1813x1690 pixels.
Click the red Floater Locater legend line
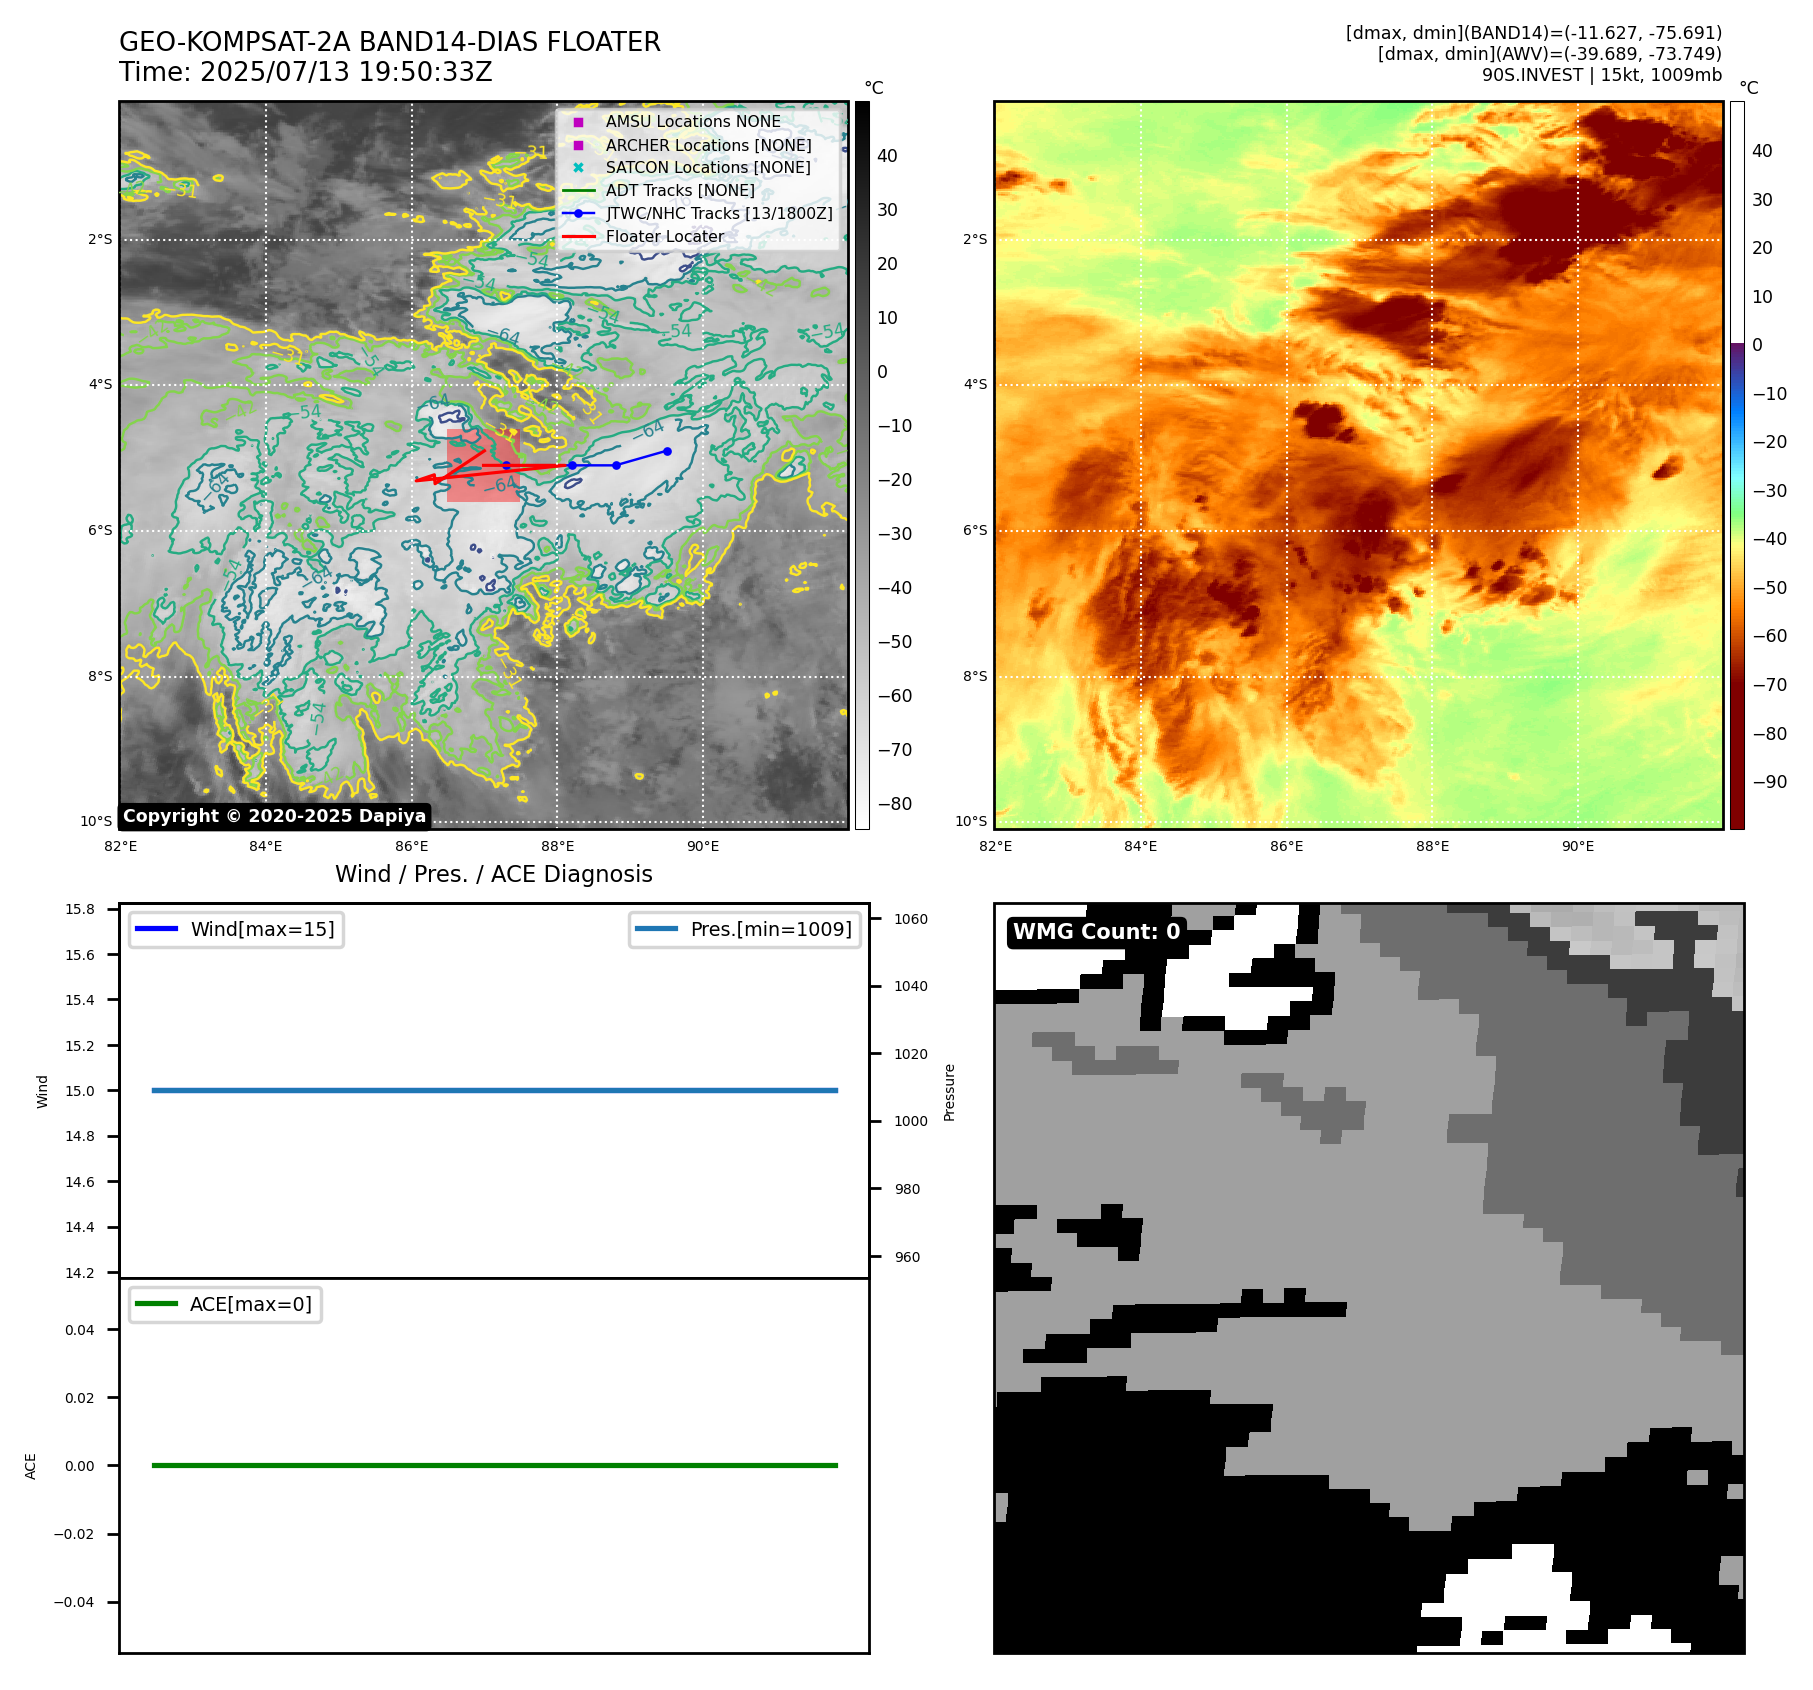pyautogui.click(x=578, y=236)
